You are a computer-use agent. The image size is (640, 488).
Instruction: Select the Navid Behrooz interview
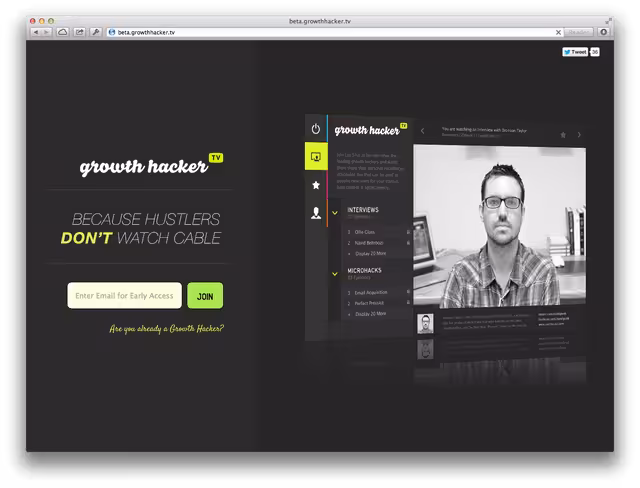[369, 243]
